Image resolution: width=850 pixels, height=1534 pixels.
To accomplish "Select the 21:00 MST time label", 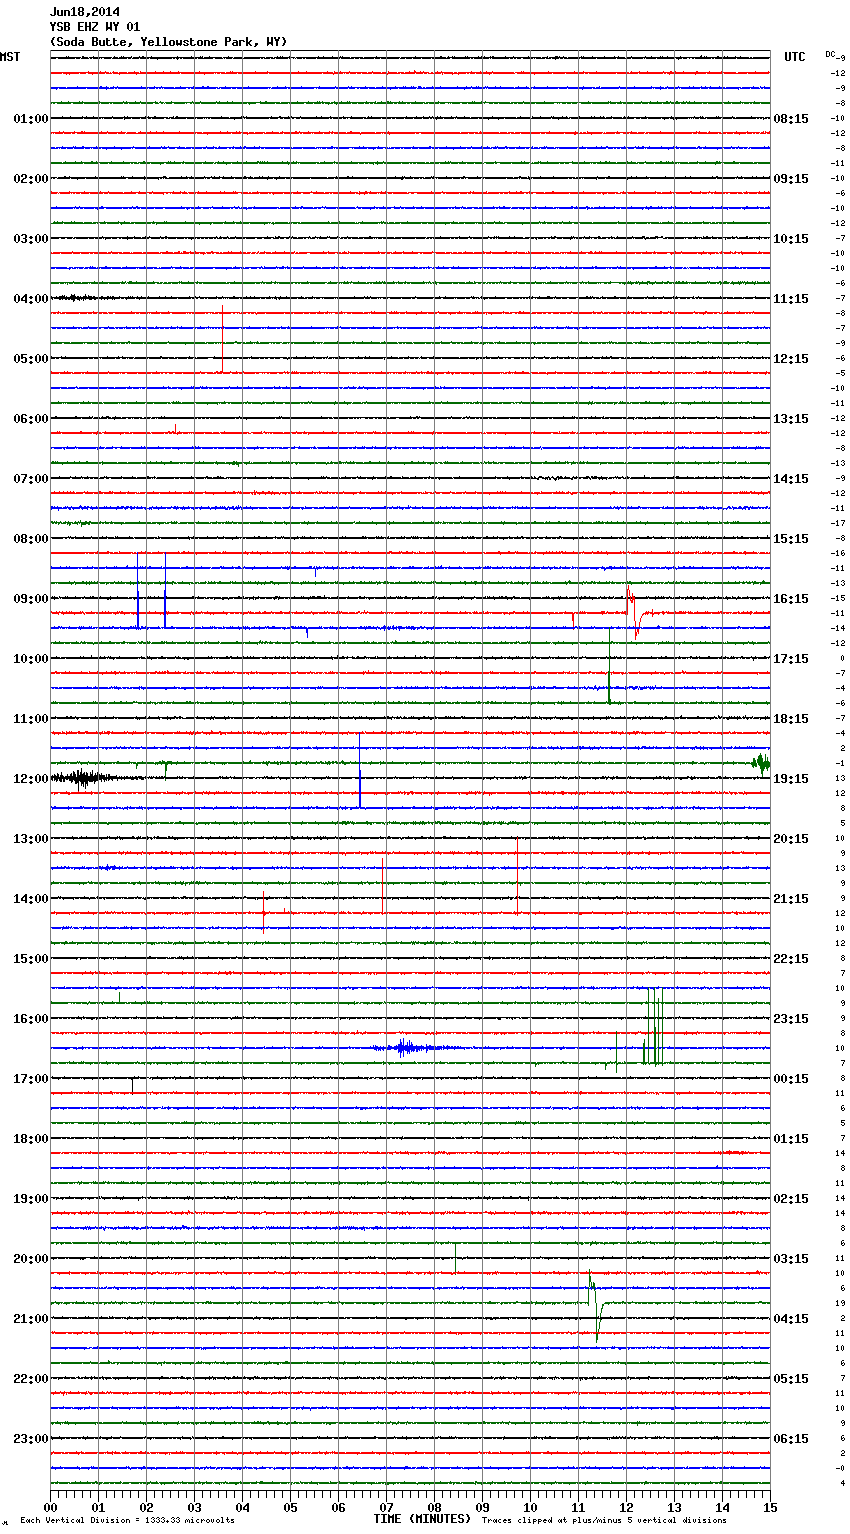I will pos(30,1319).
